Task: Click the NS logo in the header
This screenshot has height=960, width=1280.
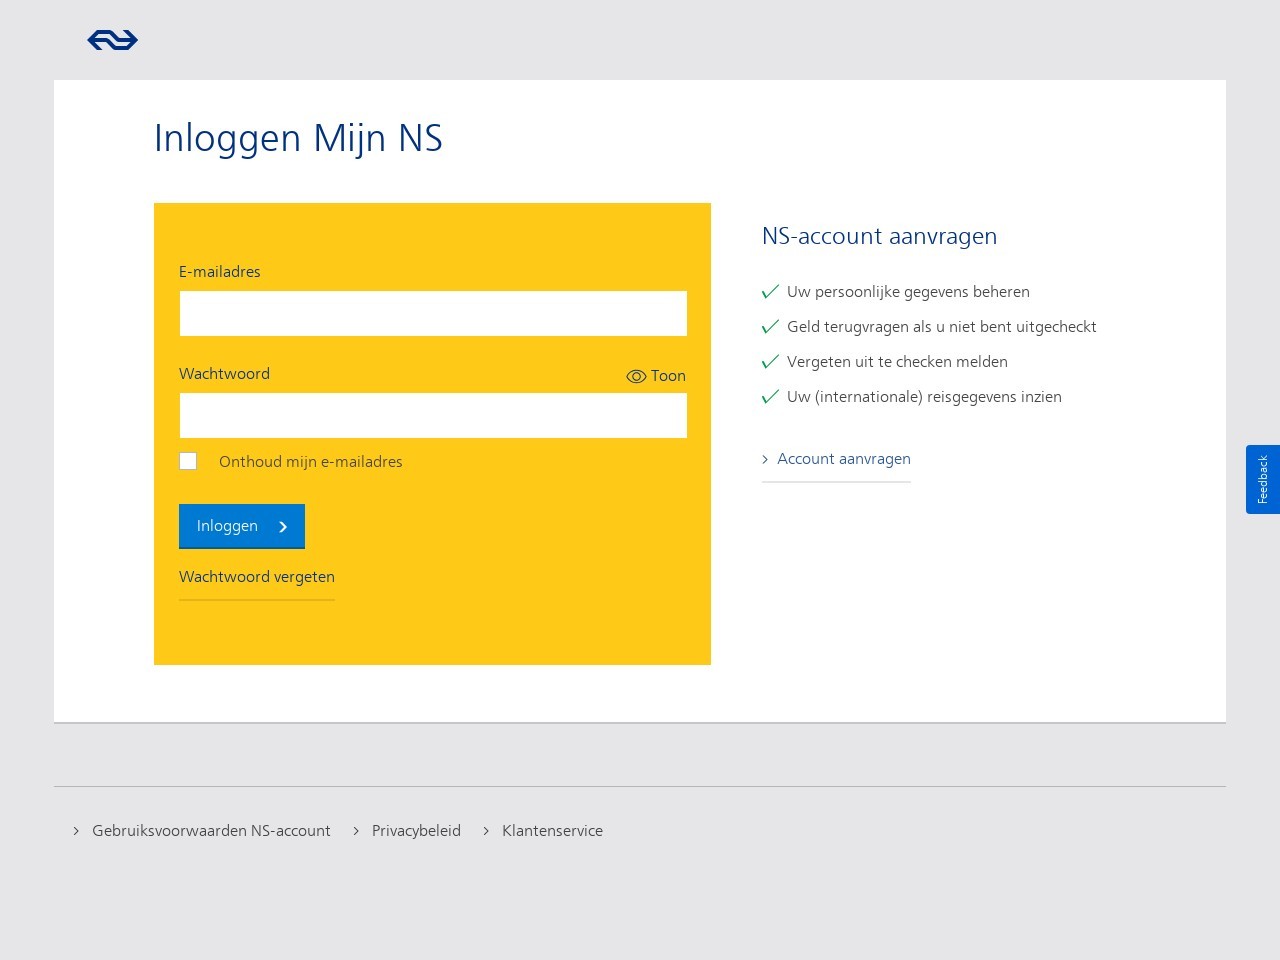Action: [112, 40]
